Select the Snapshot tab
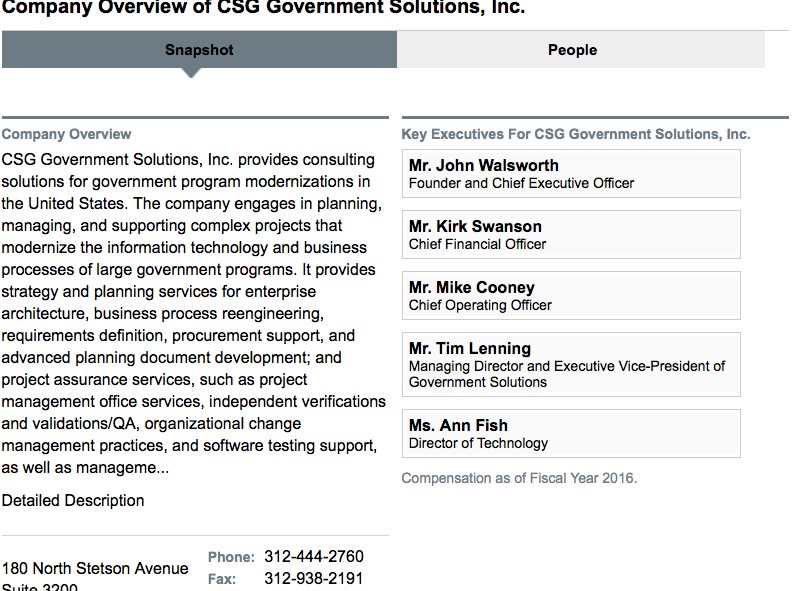Image resolution: width=799 pixels, height=591 pixels. coord(199,50)
